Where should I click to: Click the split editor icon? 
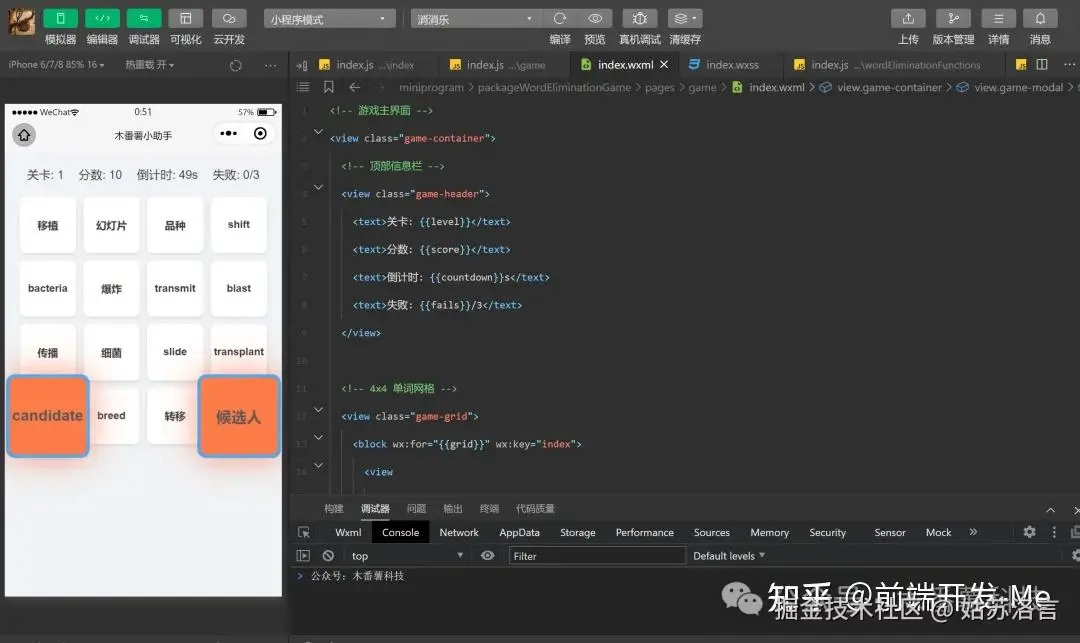[x=1042, y=65]
